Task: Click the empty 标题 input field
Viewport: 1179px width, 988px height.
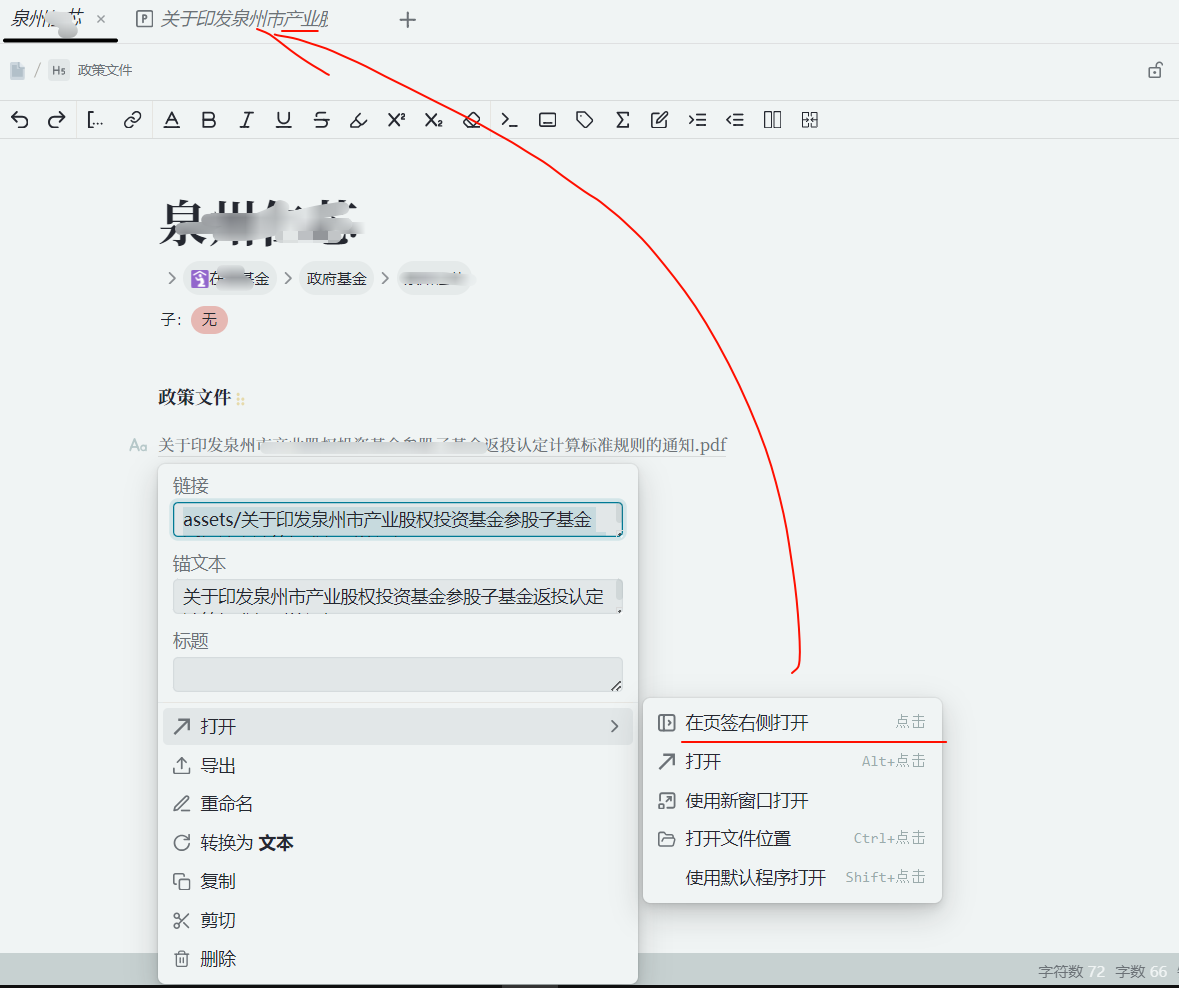Action: pos(397,674)
